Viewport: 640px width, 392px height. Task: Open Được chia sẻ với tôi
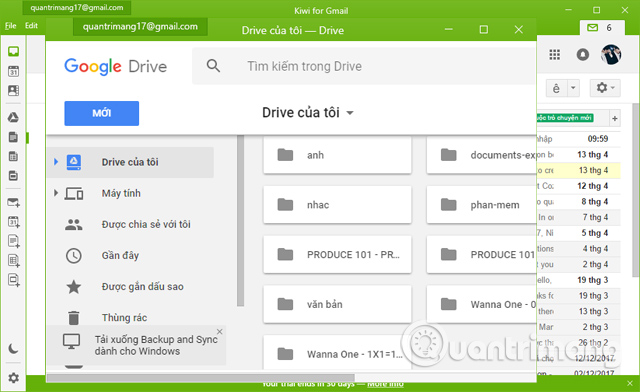pos(146,224)
